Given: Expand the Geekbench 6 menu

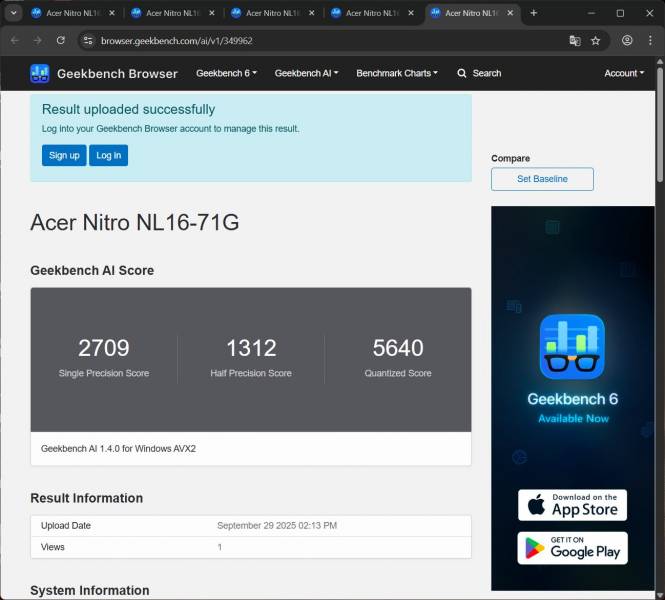Looking at the screenshot, I should tap(226, 73).
